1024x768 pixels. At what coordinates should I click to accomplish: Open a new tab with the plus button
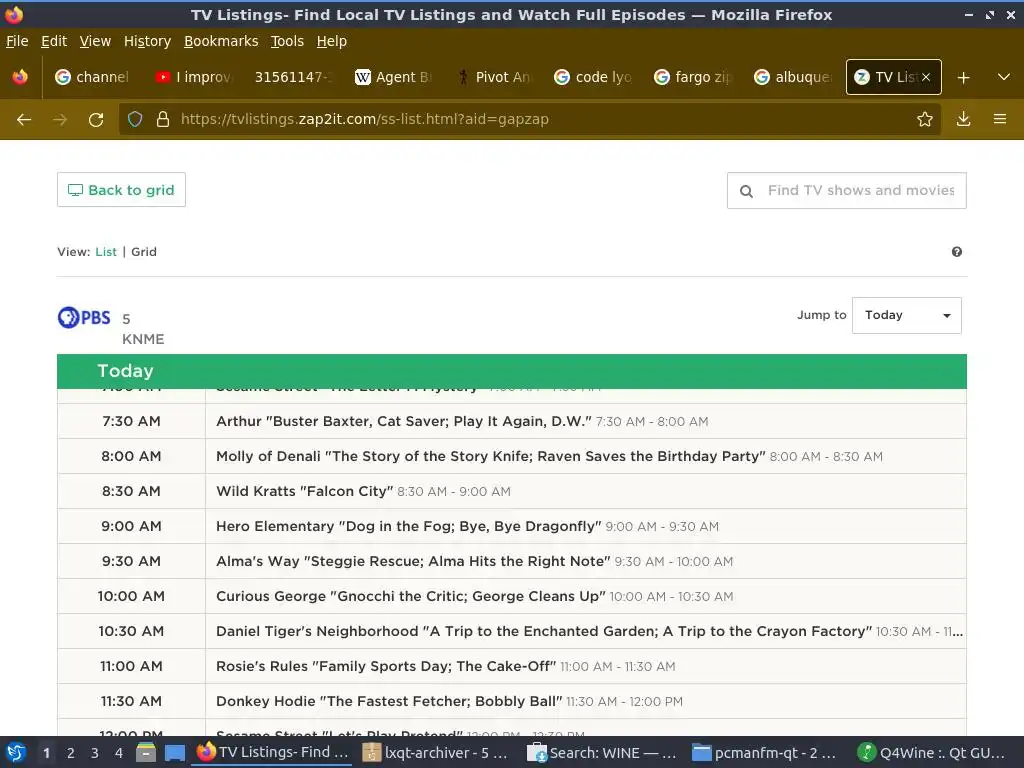[963, 78]
